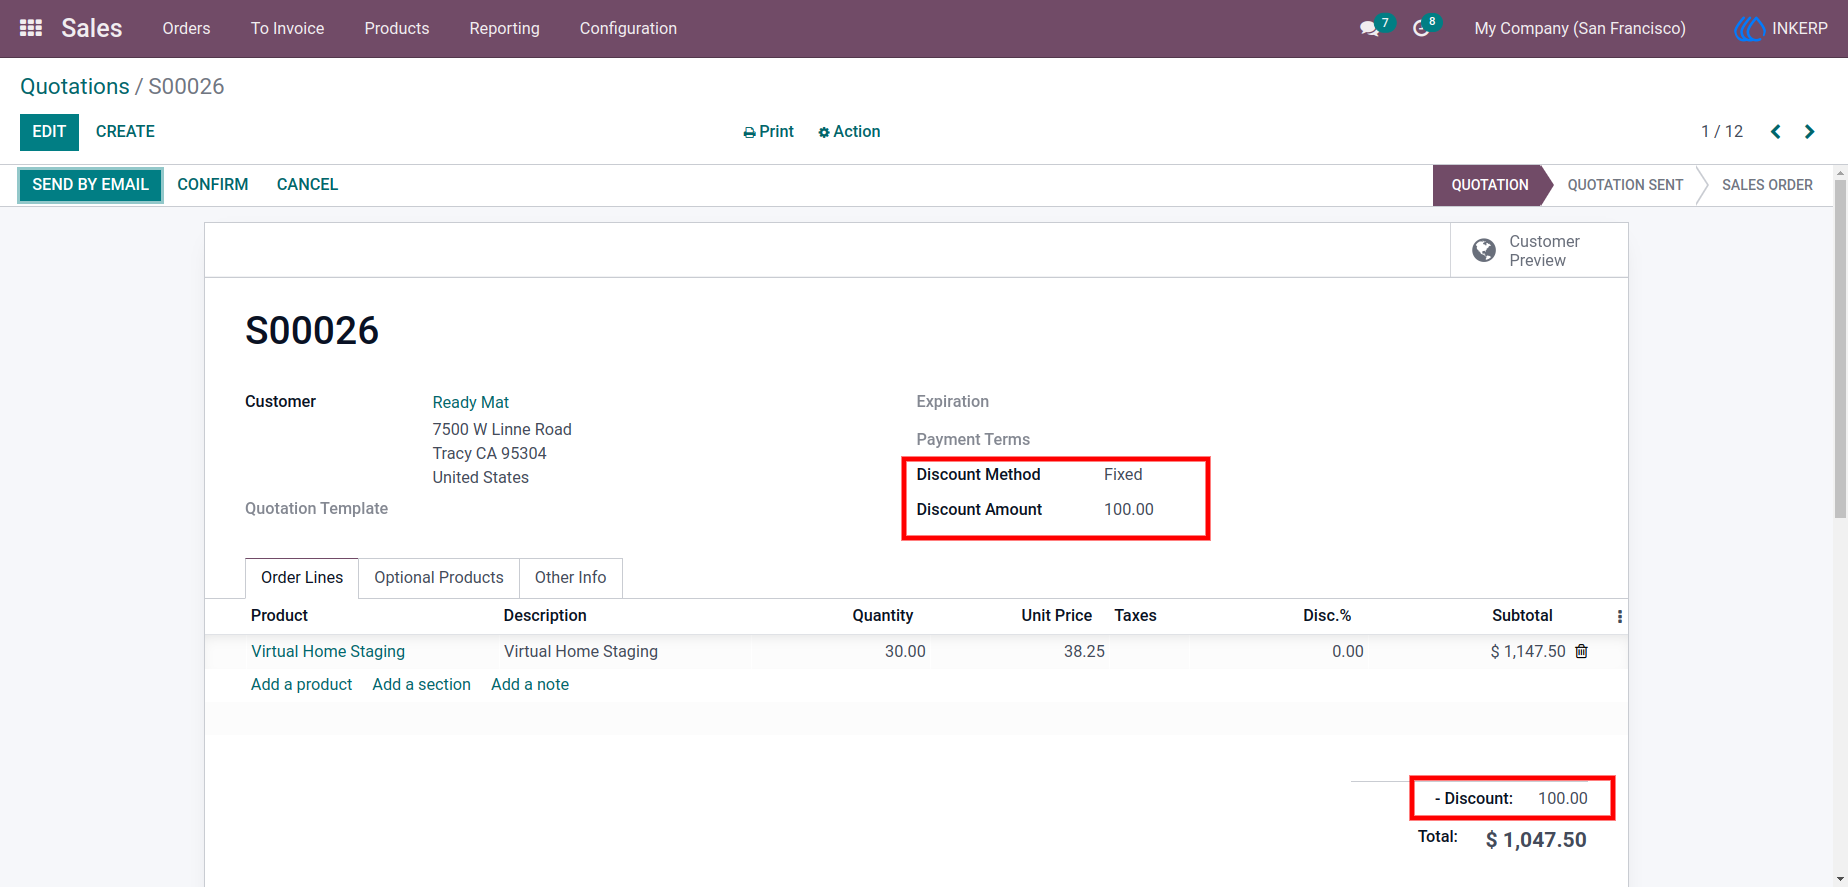Screen dimensions: 1848x888
Task: Click the CANCEL button
Action: pyautogui.click(x=307, y=185)
